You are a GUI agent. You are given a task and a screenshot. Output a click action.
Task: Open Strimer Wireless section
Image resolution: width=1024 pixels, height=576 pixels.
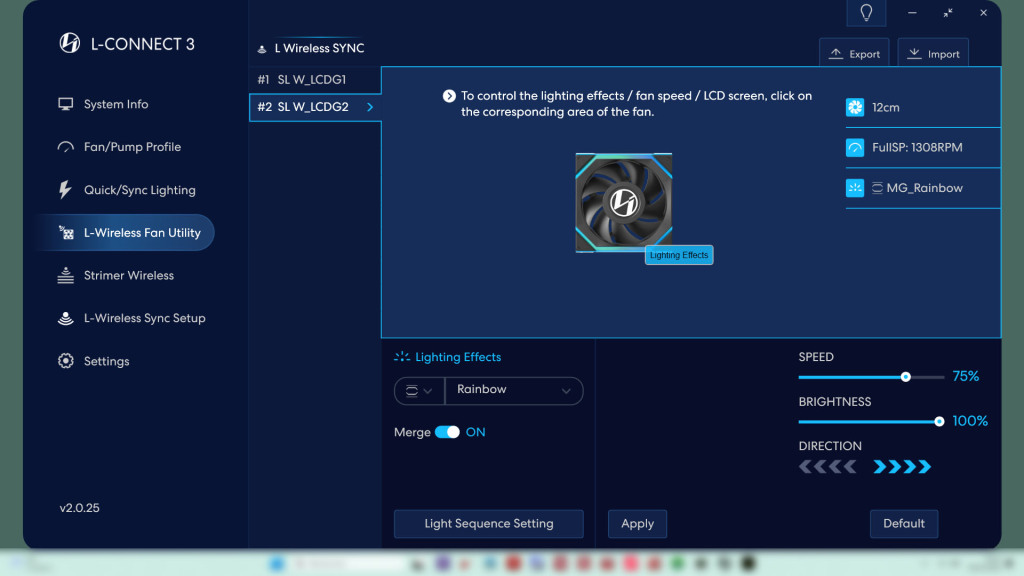(128, 276)
